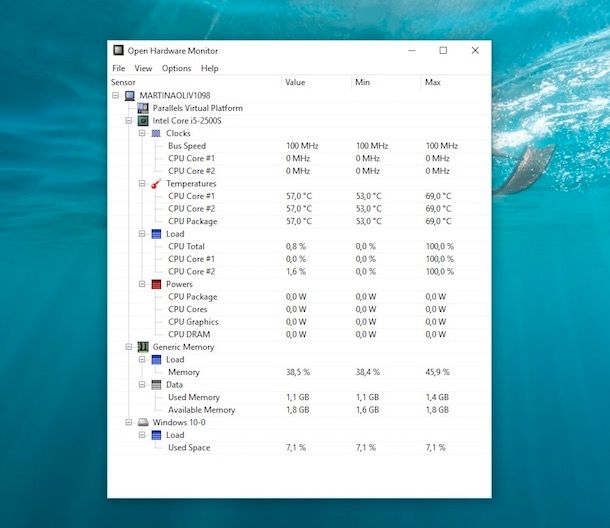Click the thermometer icon beside Temperatures
The width and height of the screenshot is (610, 528).
(x=156, y=184)
